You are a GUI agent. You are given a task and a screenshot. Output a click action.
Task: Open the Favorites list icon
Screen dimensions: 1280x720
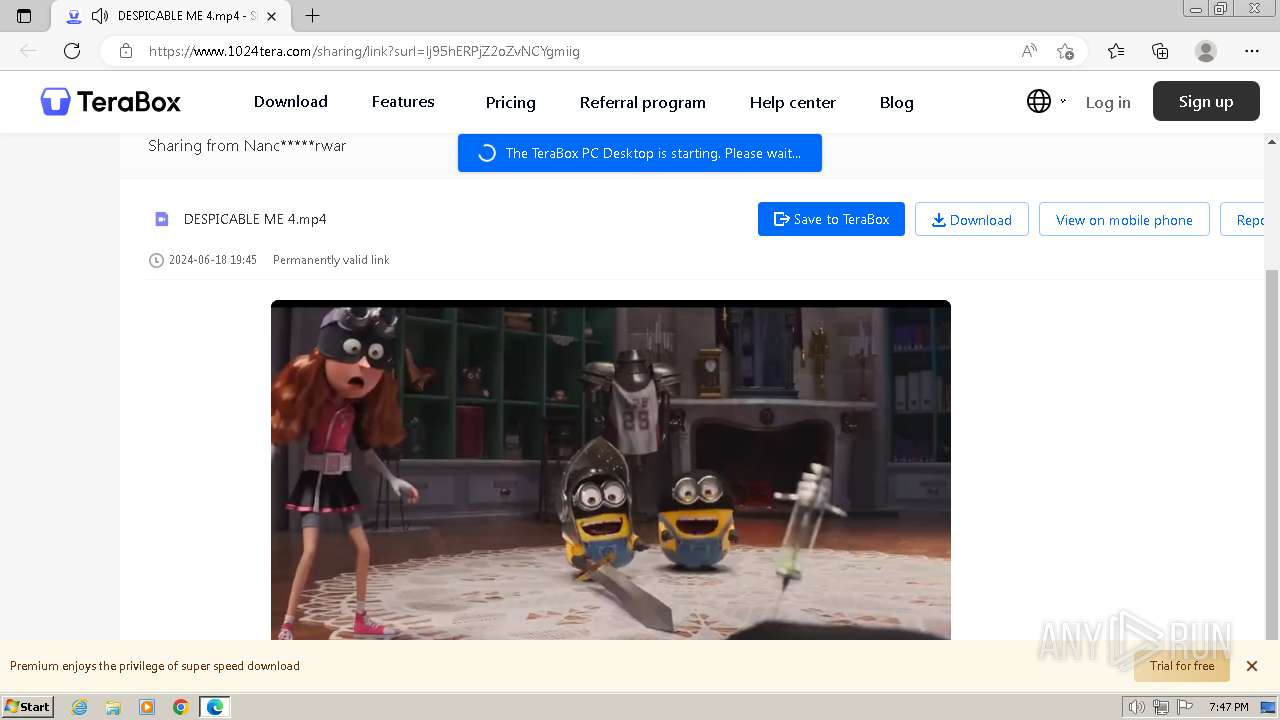pyautogui.click(x=1116, y=51)
